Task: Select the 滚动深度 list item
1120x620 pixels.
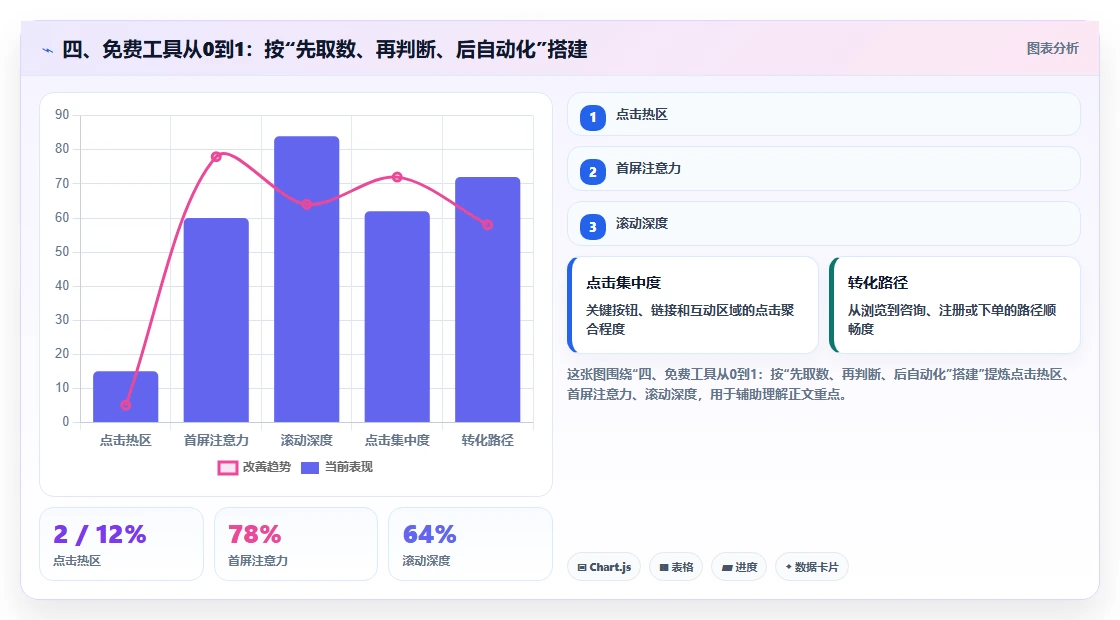Action: [824, 224]
